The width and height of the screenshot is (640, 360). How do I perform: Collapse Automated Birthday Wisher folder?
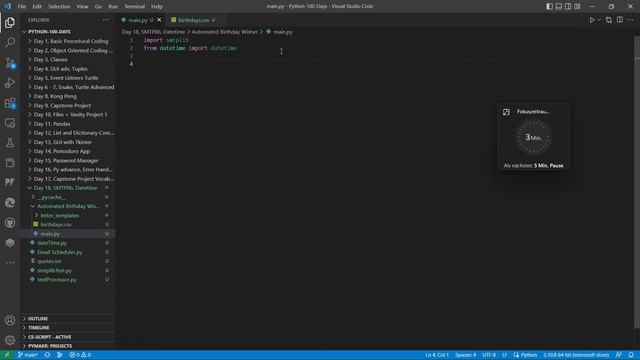68,206
